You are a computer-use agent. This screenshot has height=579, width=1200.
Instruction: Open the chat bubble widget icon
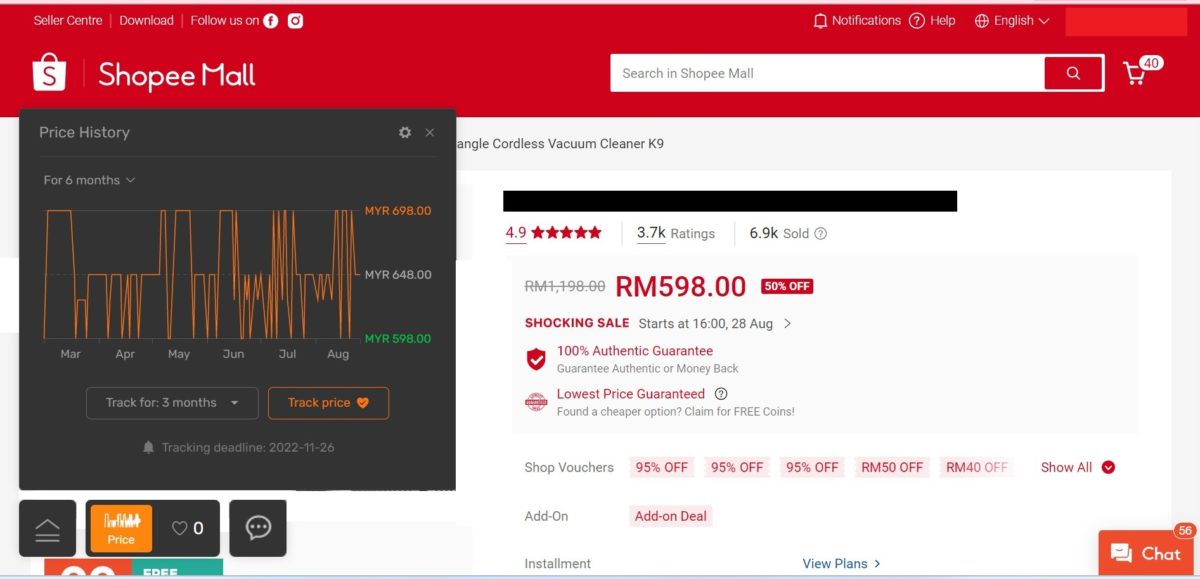(258, 528)
